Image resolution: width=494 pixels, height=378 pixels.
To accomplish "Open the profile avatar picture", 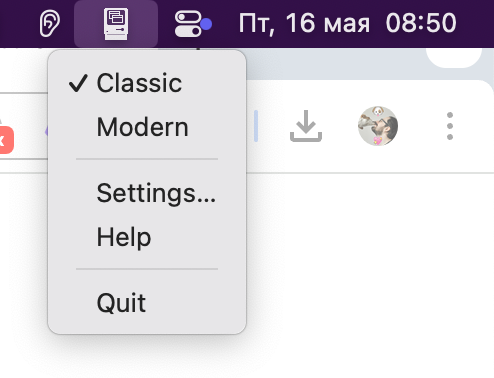I will point(378,126).
